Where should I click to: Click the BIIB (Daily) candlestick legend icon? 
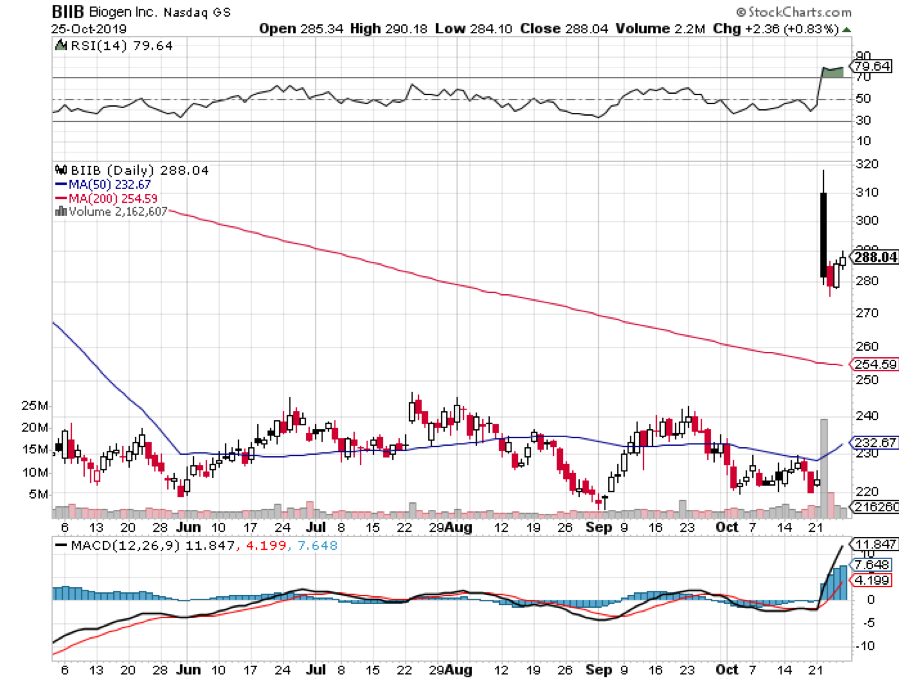60,171
